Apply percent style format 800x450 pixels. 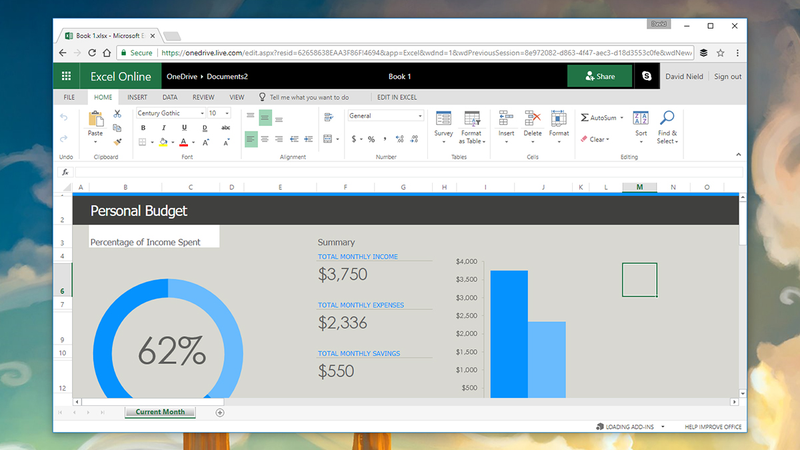coord(371,139)
